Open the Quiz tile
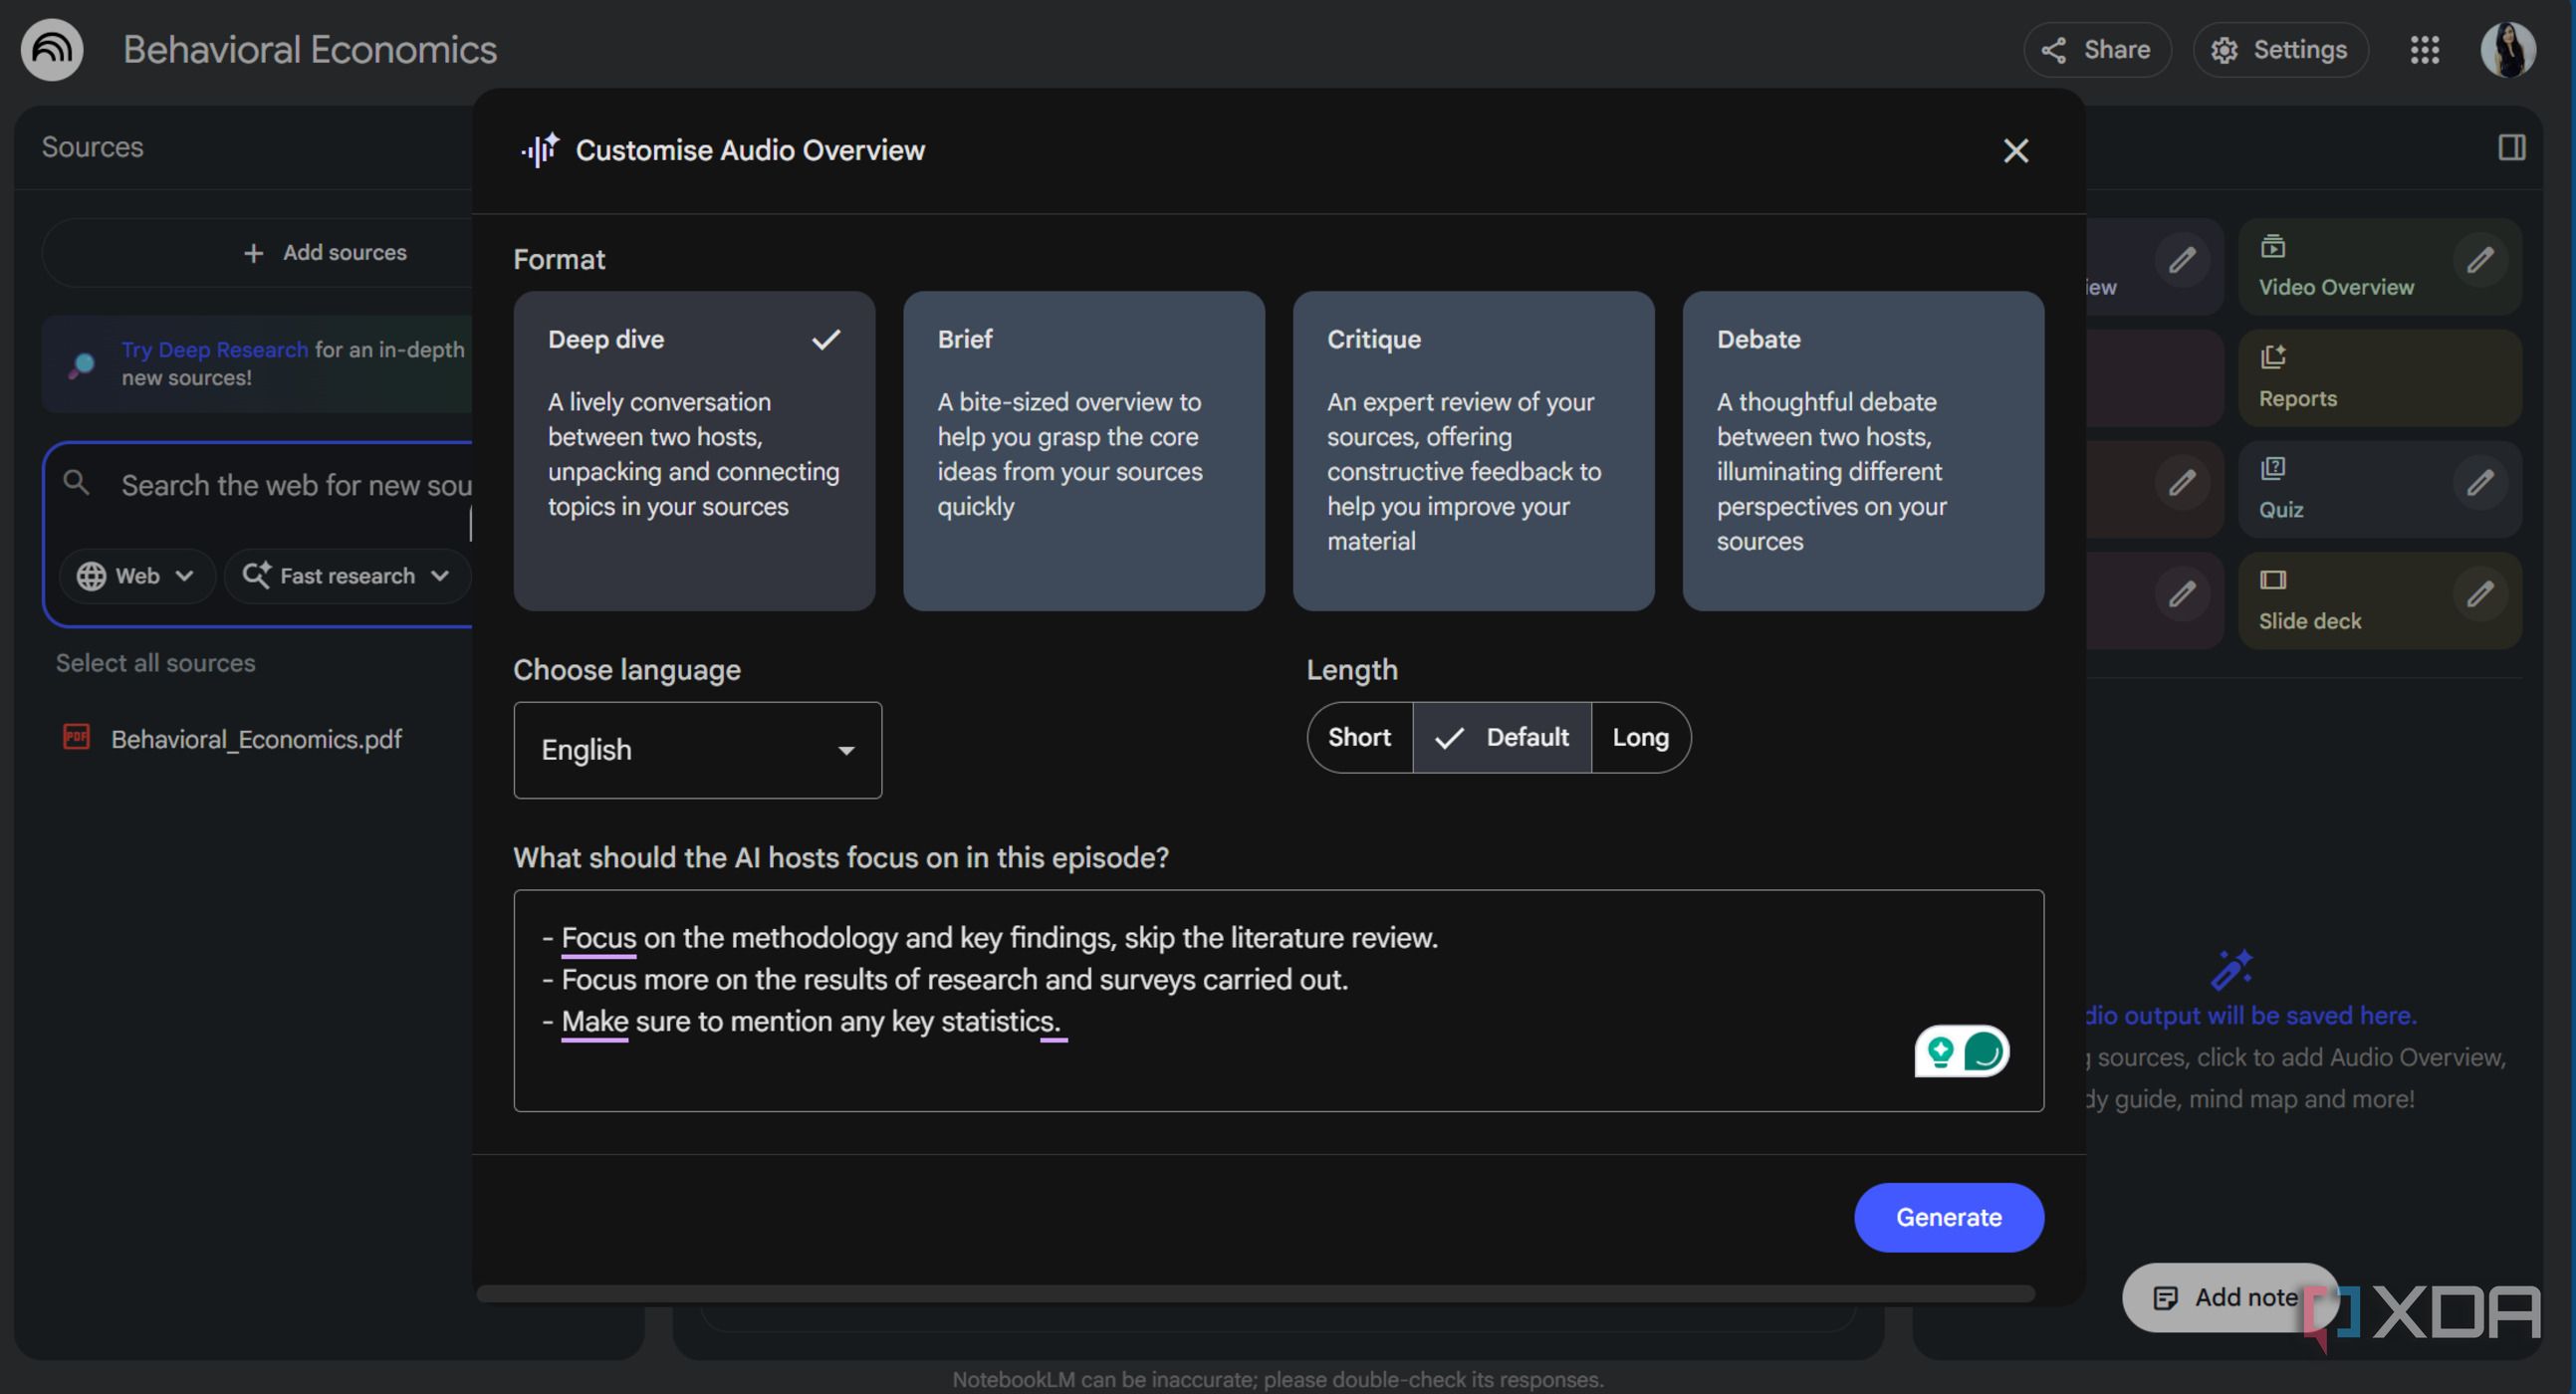Screen dimensions: 2576x1394 (x=2378, y=489)
